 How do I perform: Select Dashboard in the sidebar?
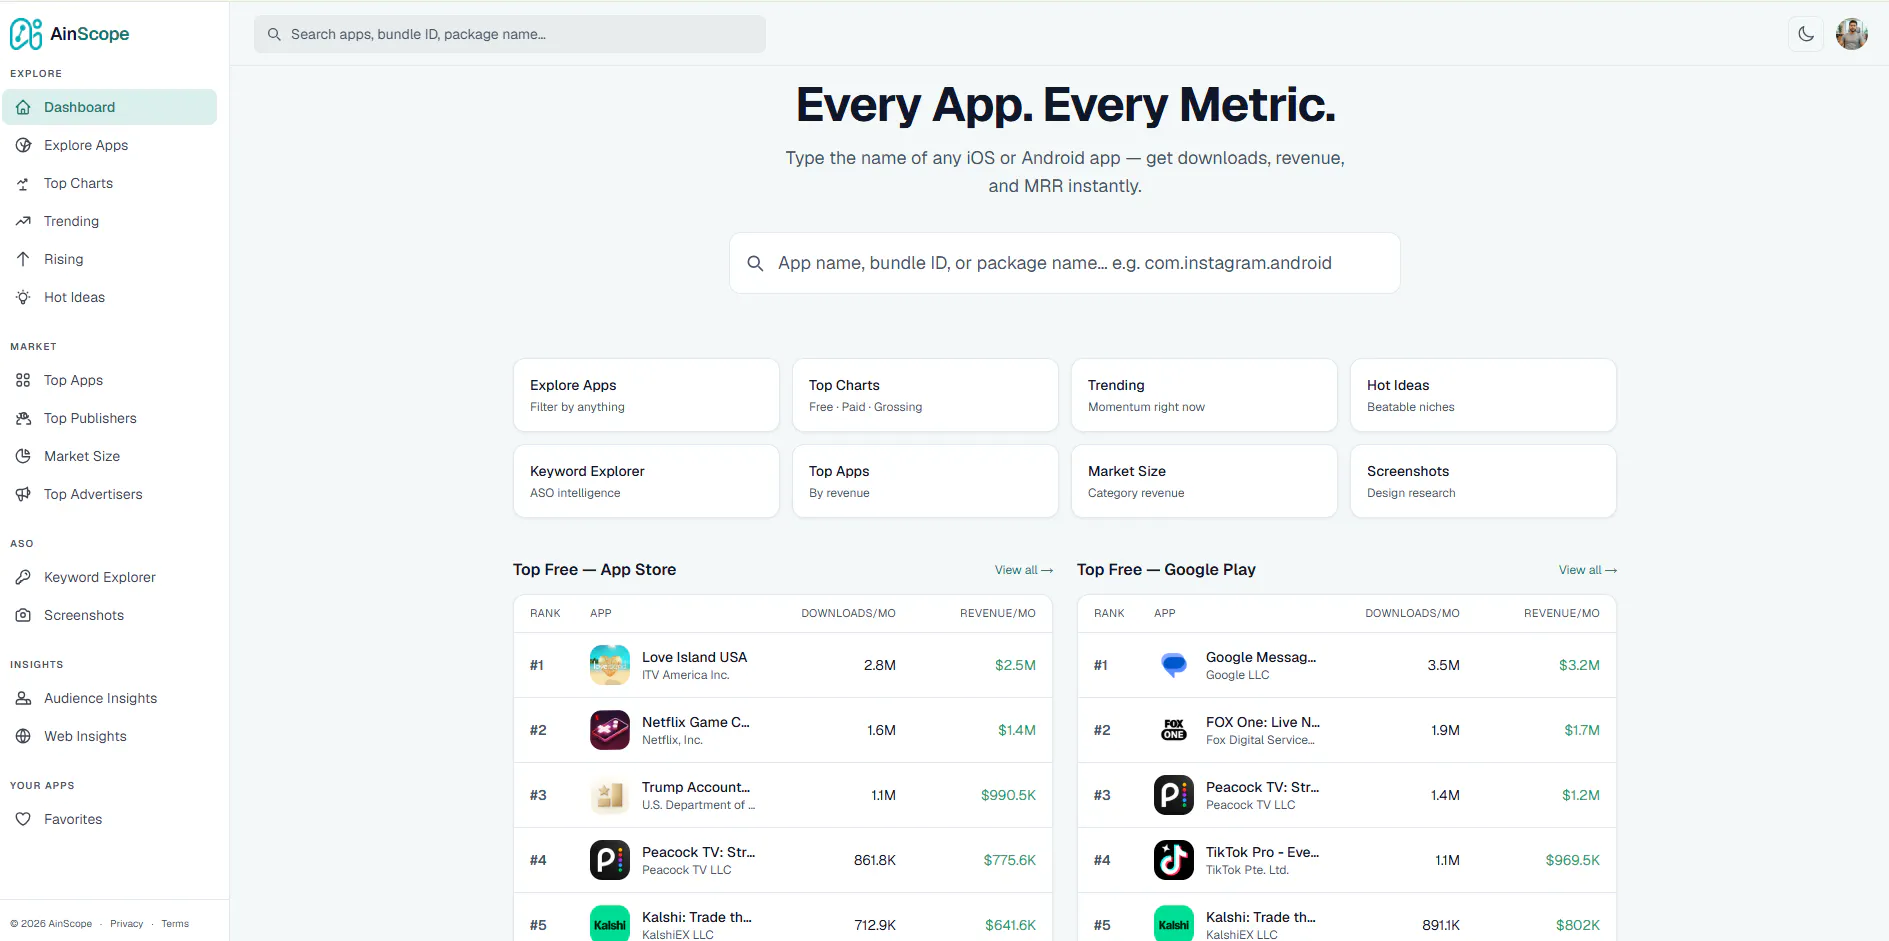pyautogui.click(x=110, y=107)
